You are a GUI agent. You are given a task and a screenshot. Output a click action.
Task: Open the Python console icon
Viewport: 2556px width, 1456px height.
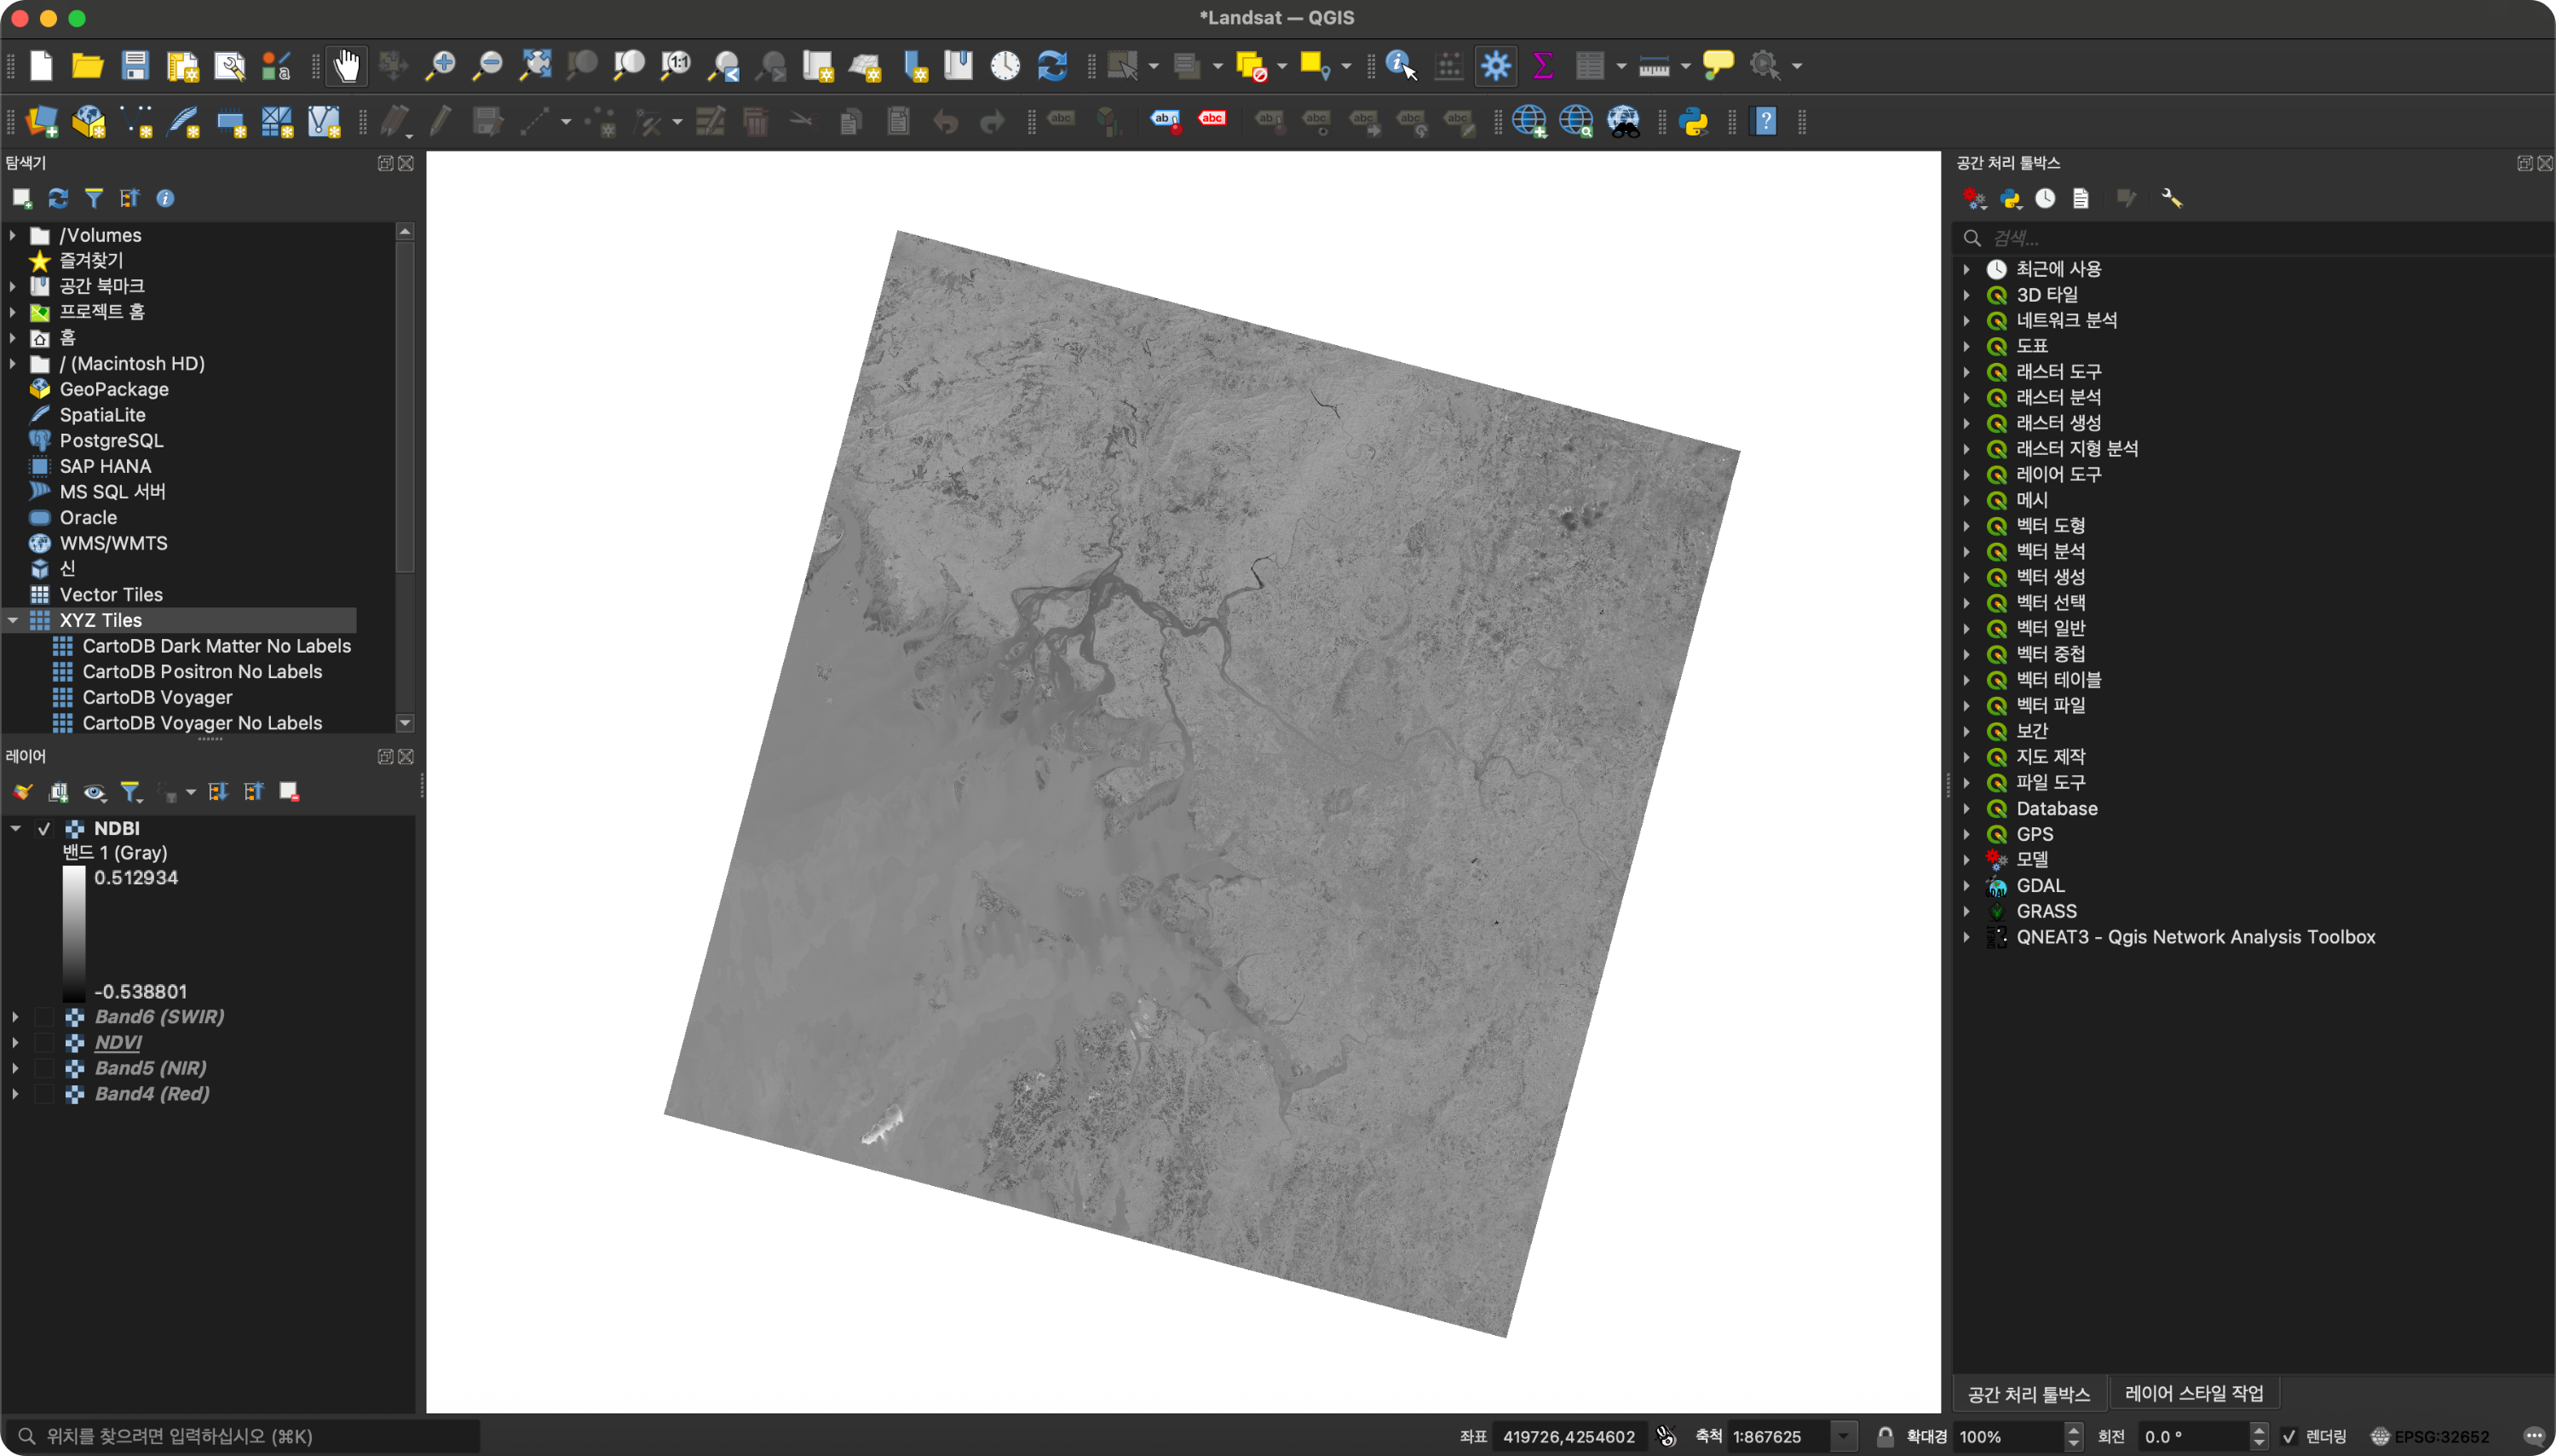(1694, 122)
